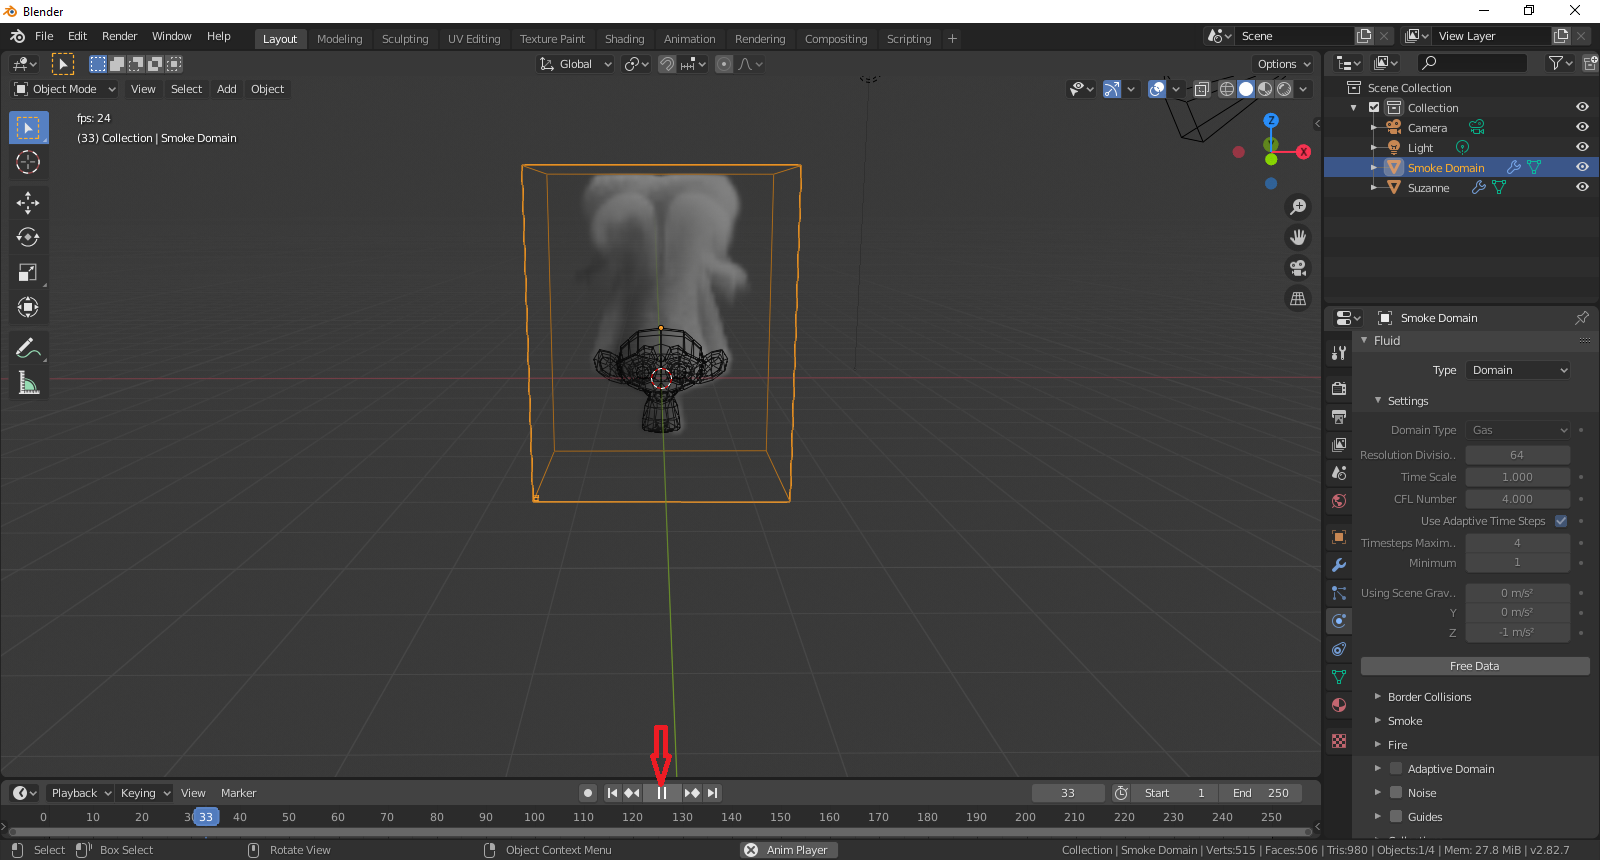Click the Resolution Divisions field 64
This screenshot has height=860, width=1600.
tap(1518, 455)
